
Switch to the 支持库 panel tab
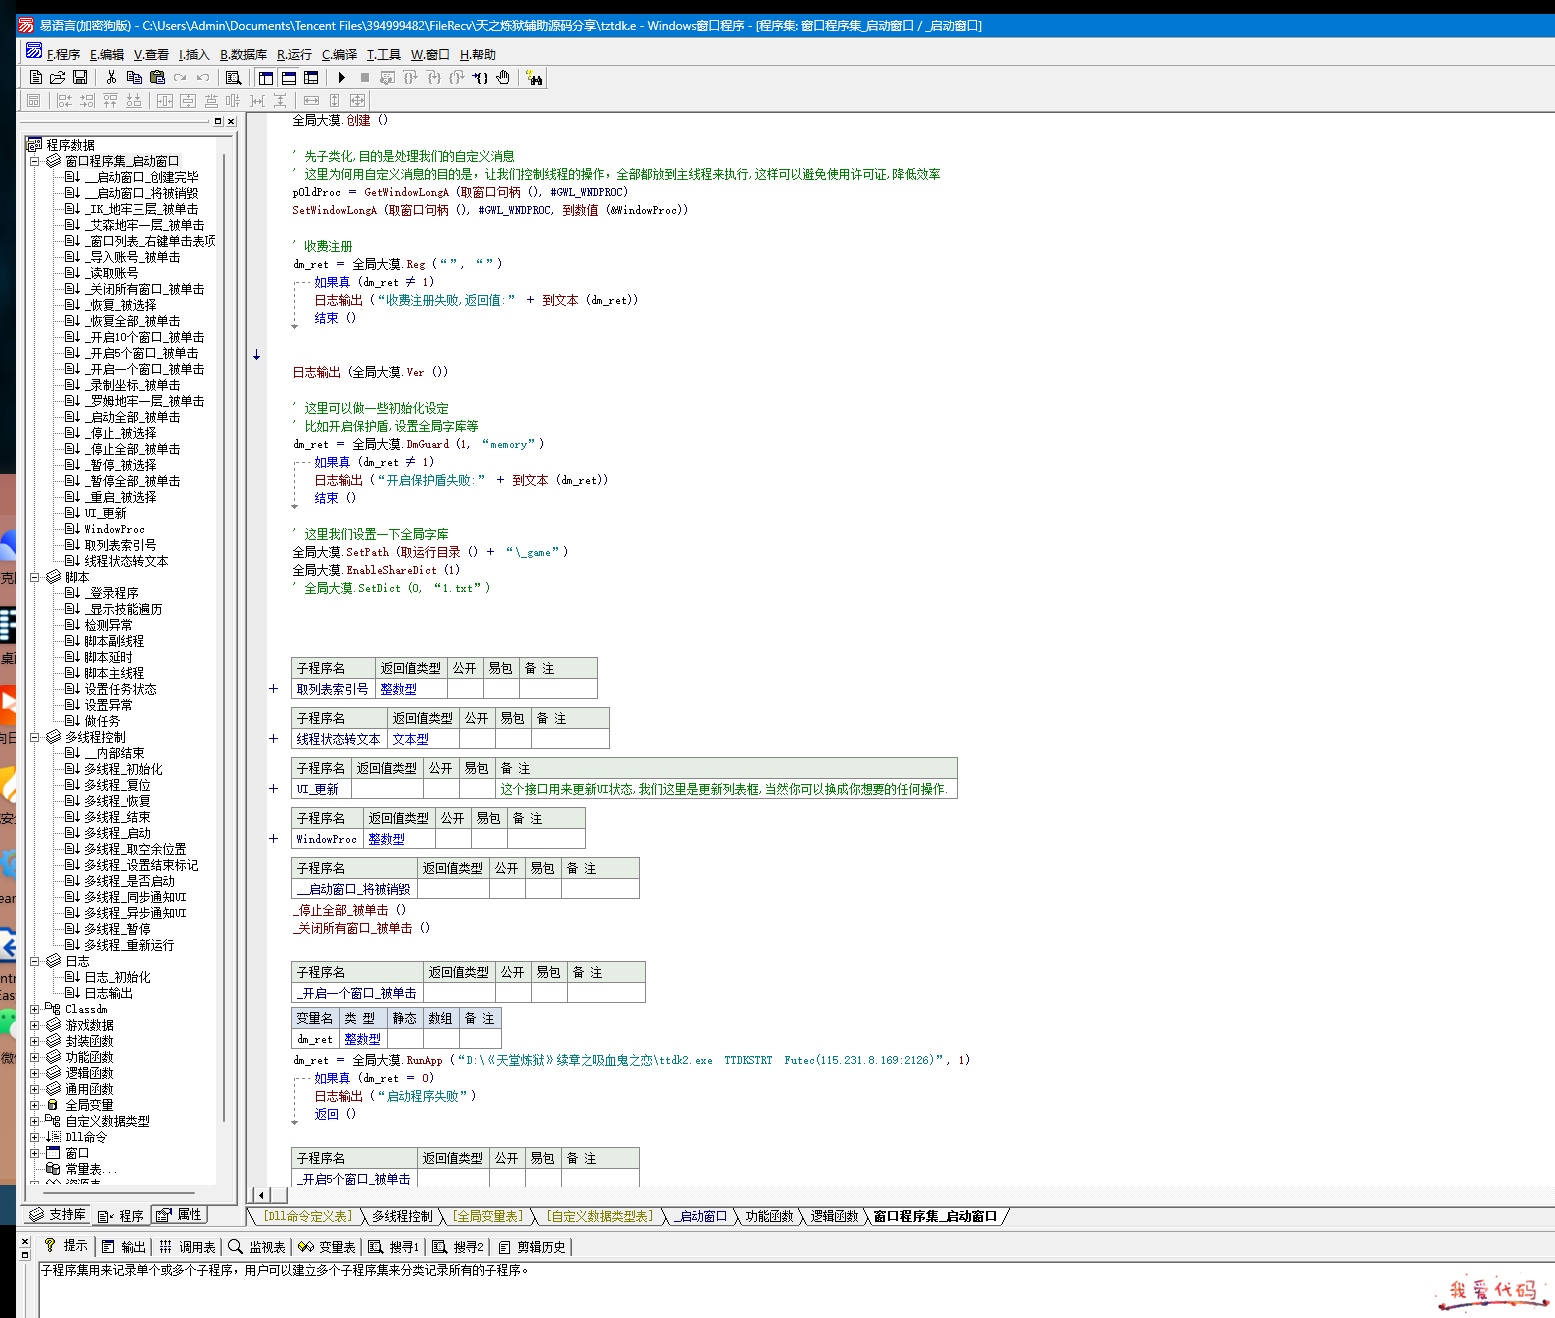tap(57, 1215)
